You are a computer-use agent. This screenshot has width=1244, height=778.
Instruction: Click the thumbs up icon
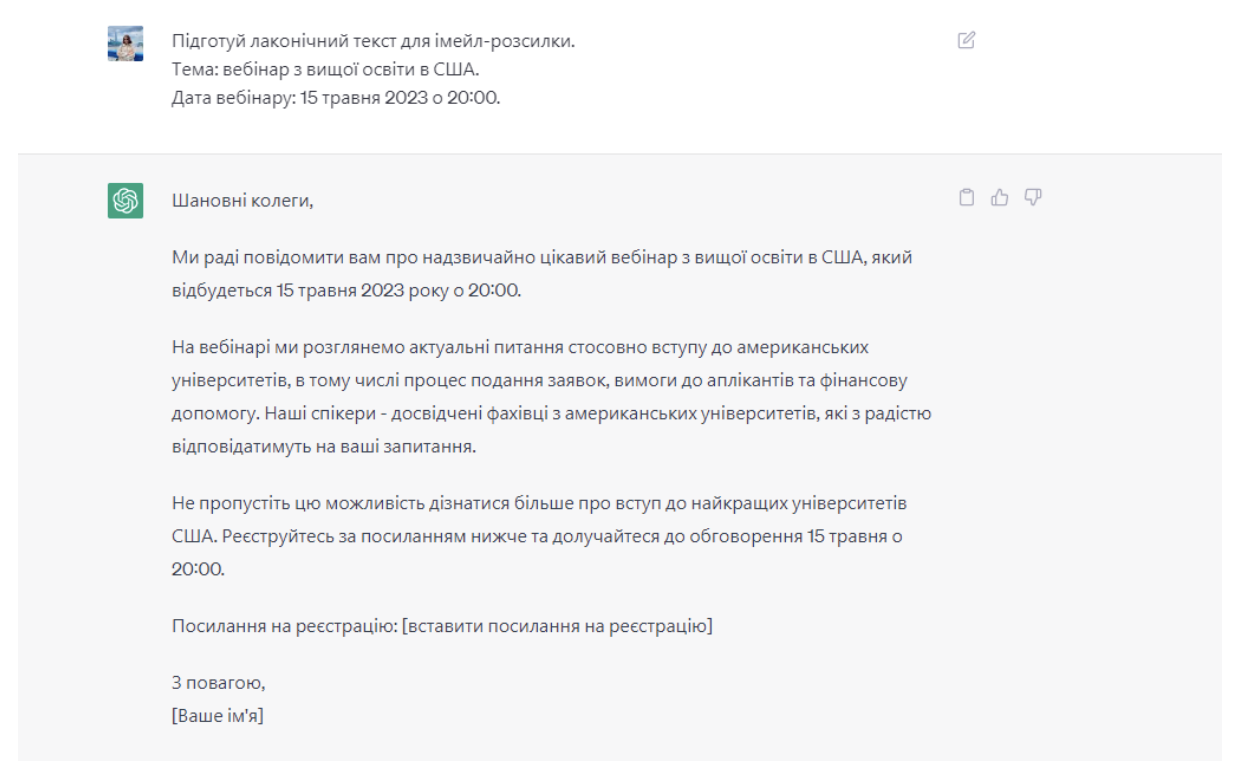[x=998, y=198]
